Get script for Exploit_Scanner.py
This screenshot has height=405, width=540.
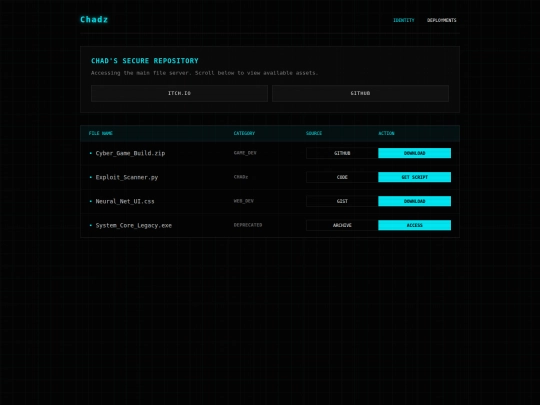414,177
